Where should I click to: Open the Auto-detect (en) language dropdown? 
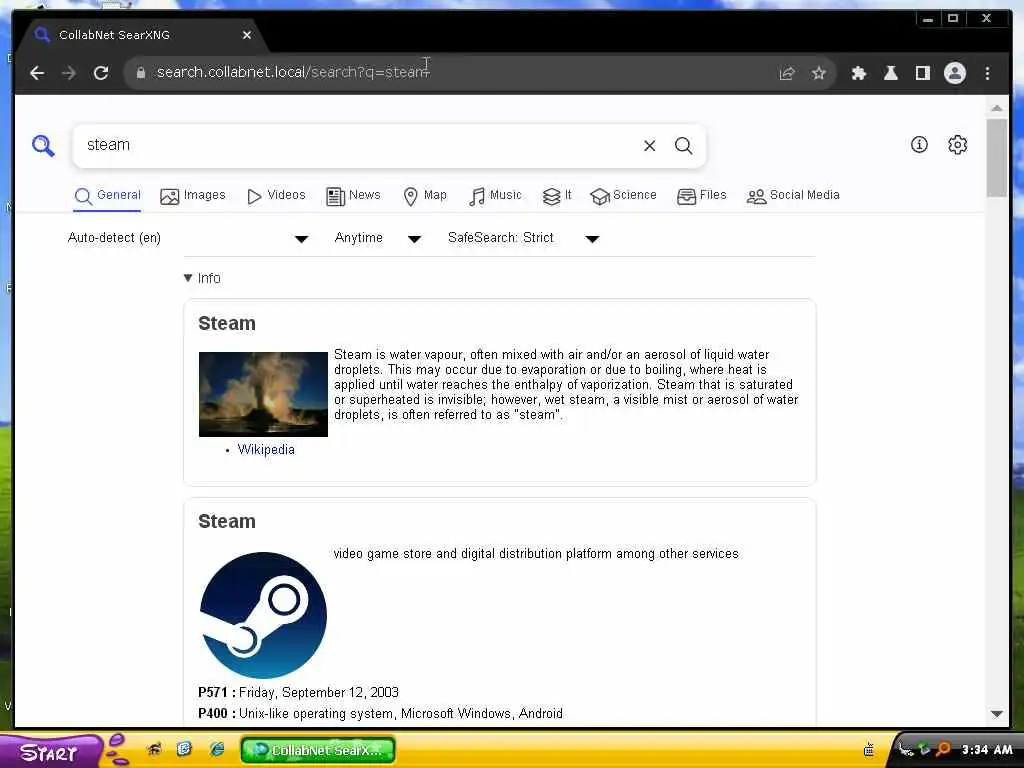point(188,238)
